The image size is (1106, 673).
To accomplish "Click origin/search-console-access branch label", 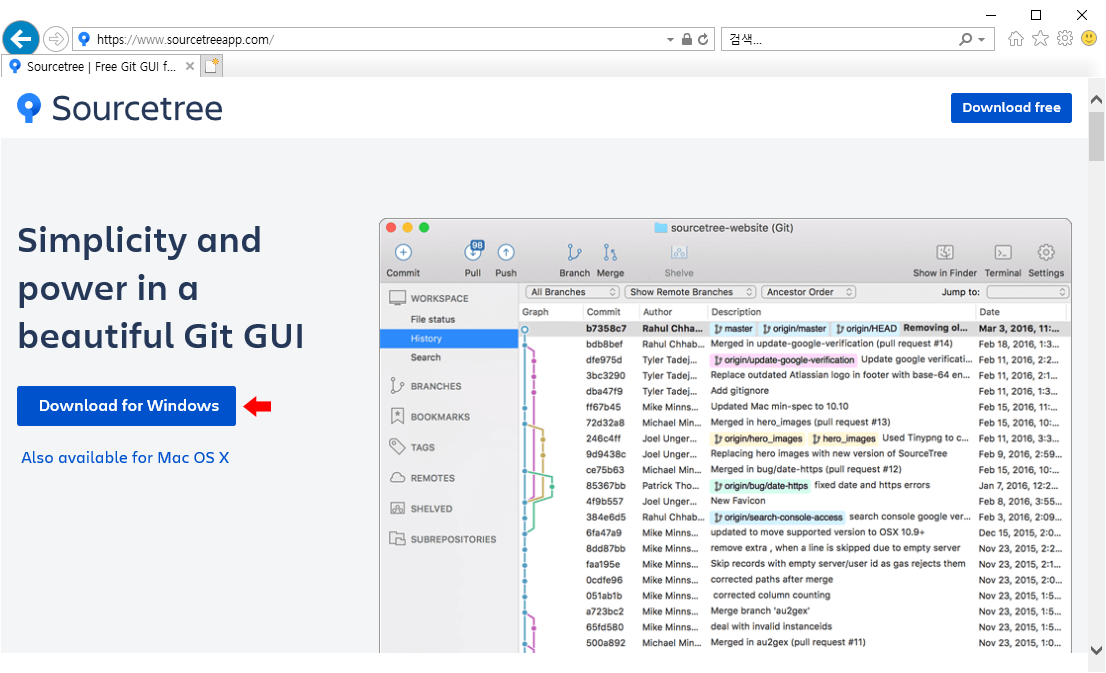I will [777, 517].
